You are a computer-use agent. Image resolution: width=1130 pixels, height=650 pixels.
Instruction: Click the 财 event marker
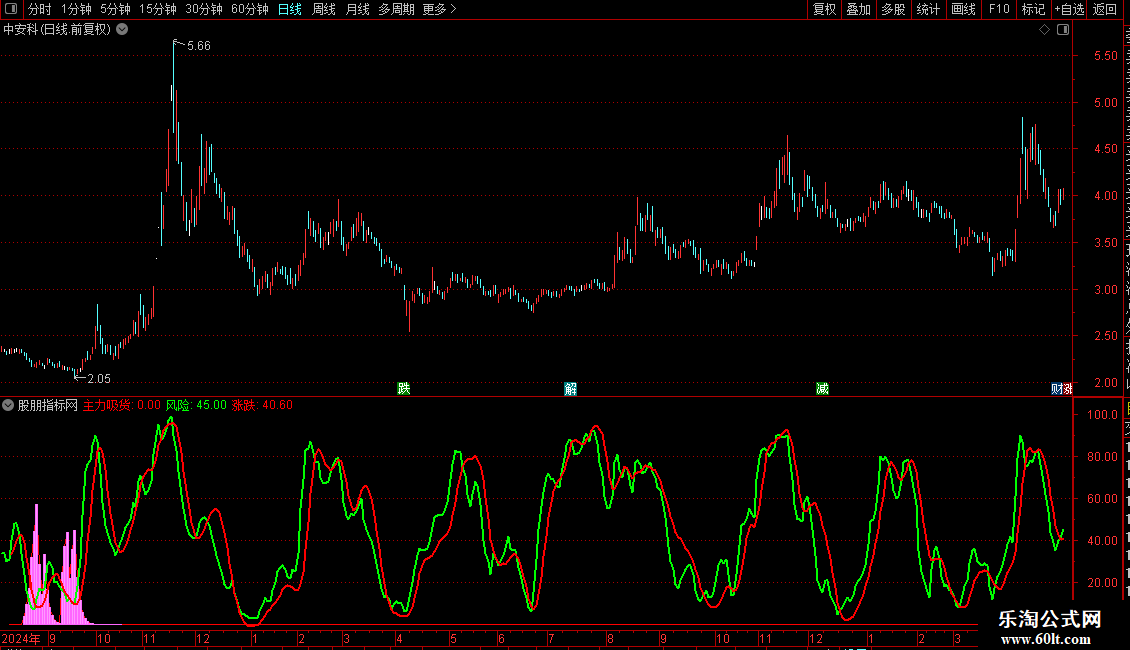(x=1056, y=389)
